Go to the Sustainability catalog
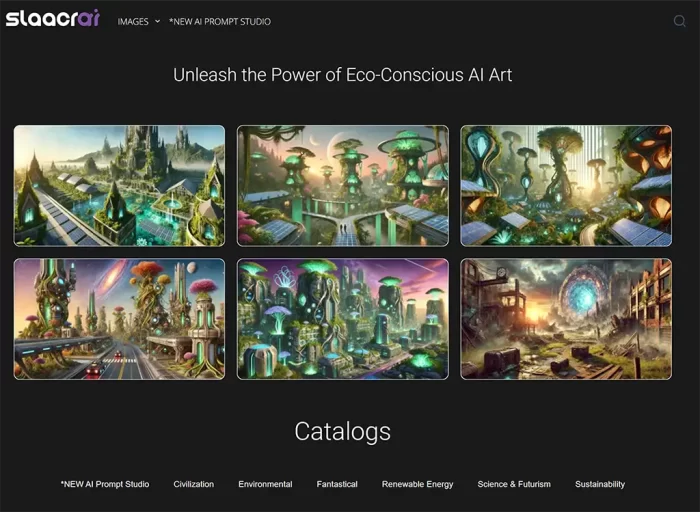Screen dimensions: 700x512 coord(600,484)
